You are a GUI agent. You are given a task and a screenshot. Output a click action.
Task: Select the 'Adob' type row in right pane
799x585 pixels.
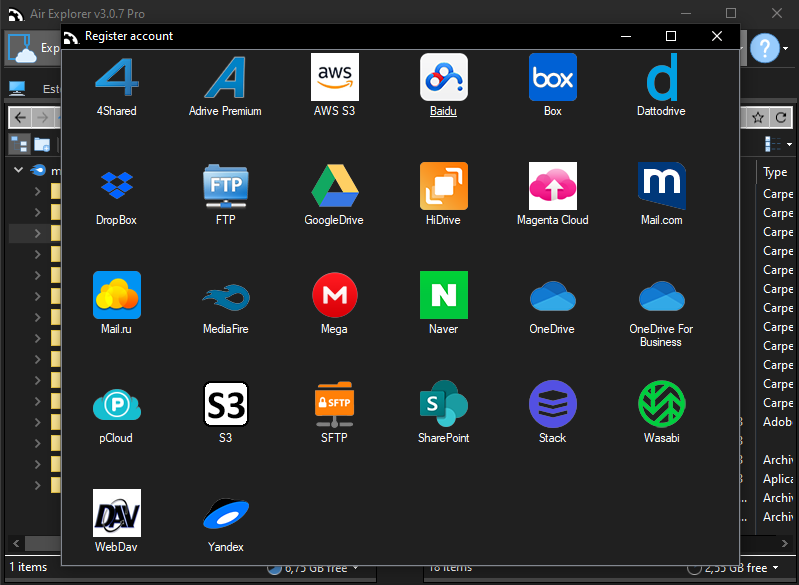click(778, 422)
